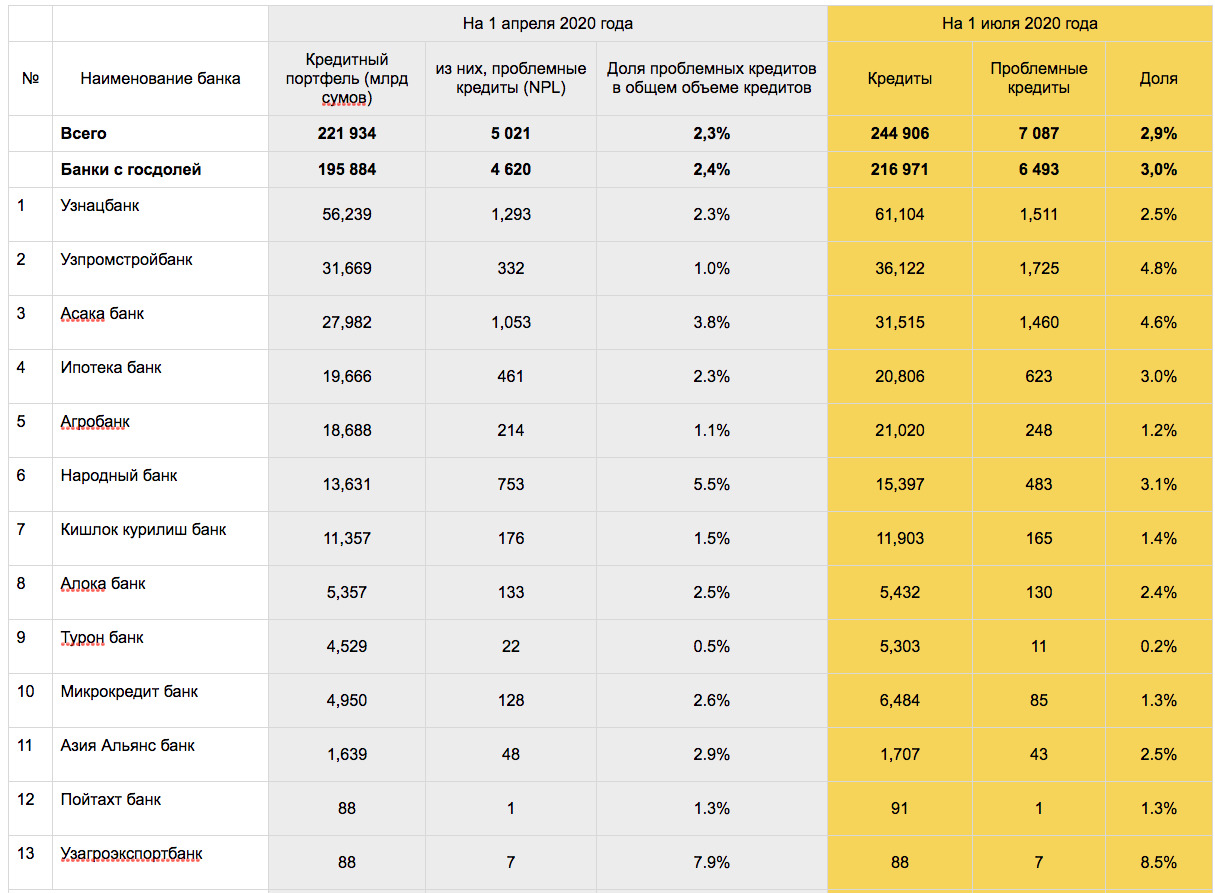The image size is (1215, 893).
Task: Select Узагроэкспортбанк's 8.5% share cell
Action: pyautogui.click(x=1158, y=862)
